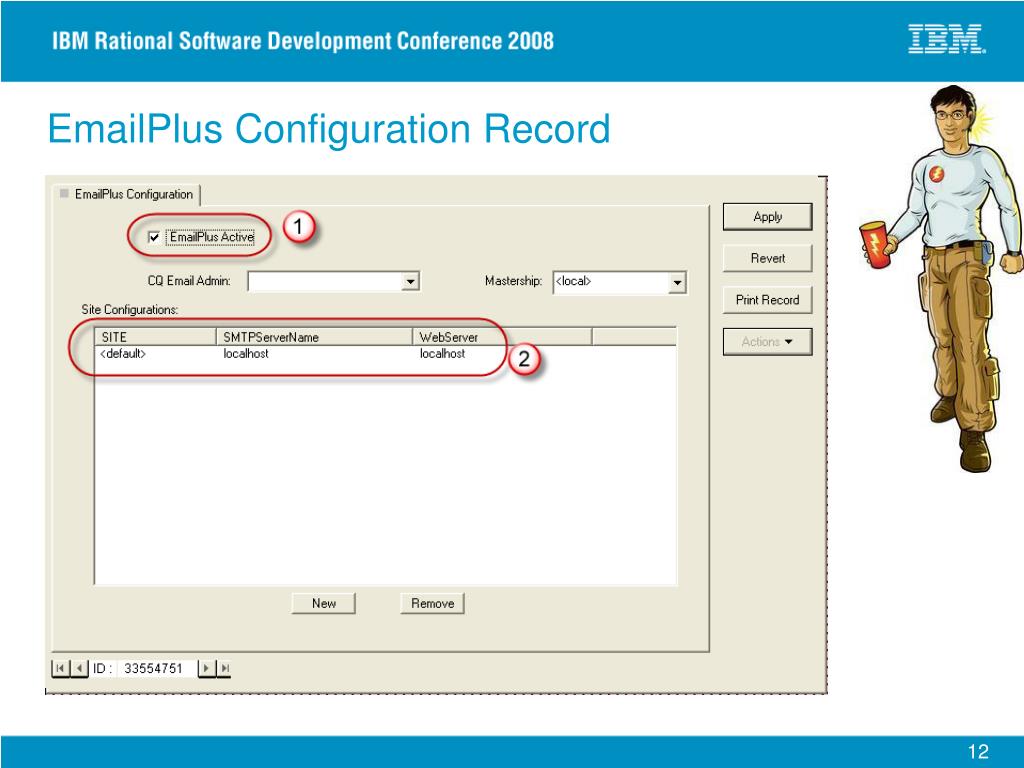The height and width of the screenshot is (768, 1024).
Task: Click the Apply button
Action: tap(767, 217)
